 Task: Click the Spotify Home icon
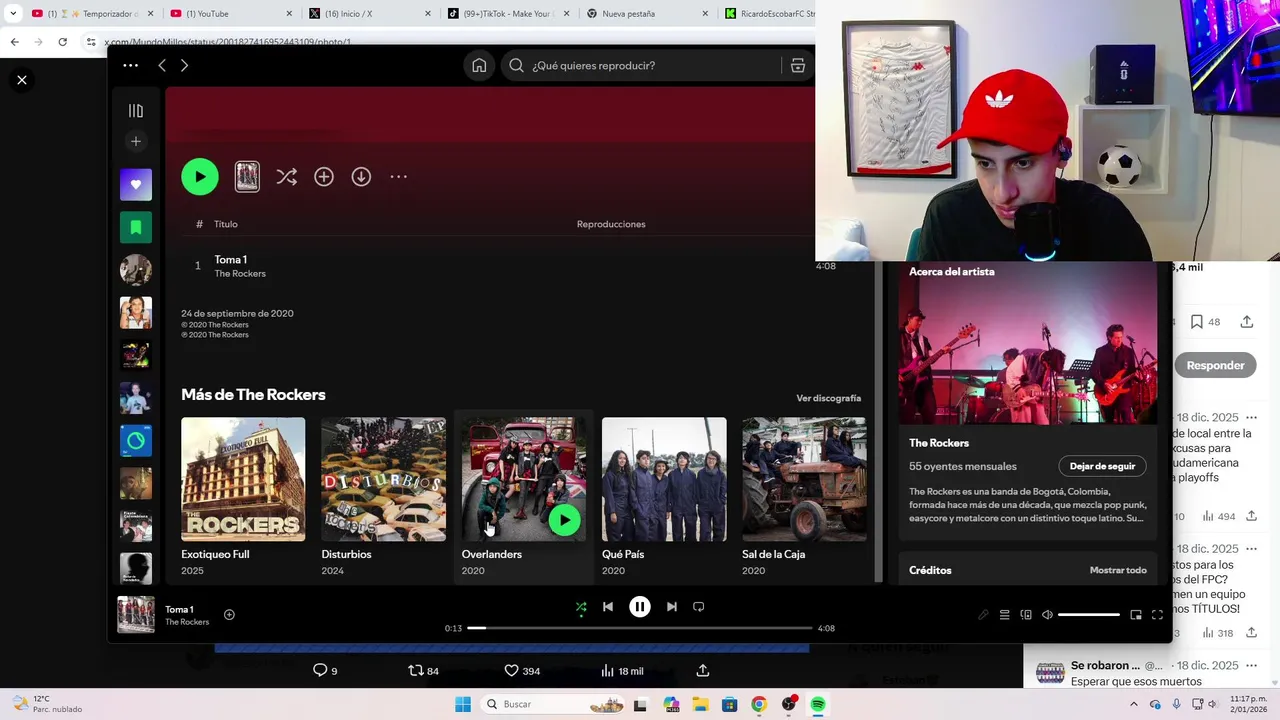(x=479, y=66)
